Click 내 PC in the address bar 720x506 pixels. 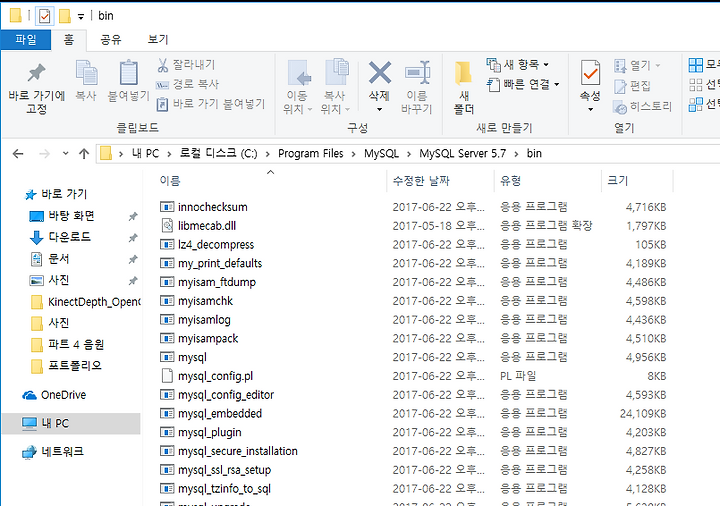point(145,153)
